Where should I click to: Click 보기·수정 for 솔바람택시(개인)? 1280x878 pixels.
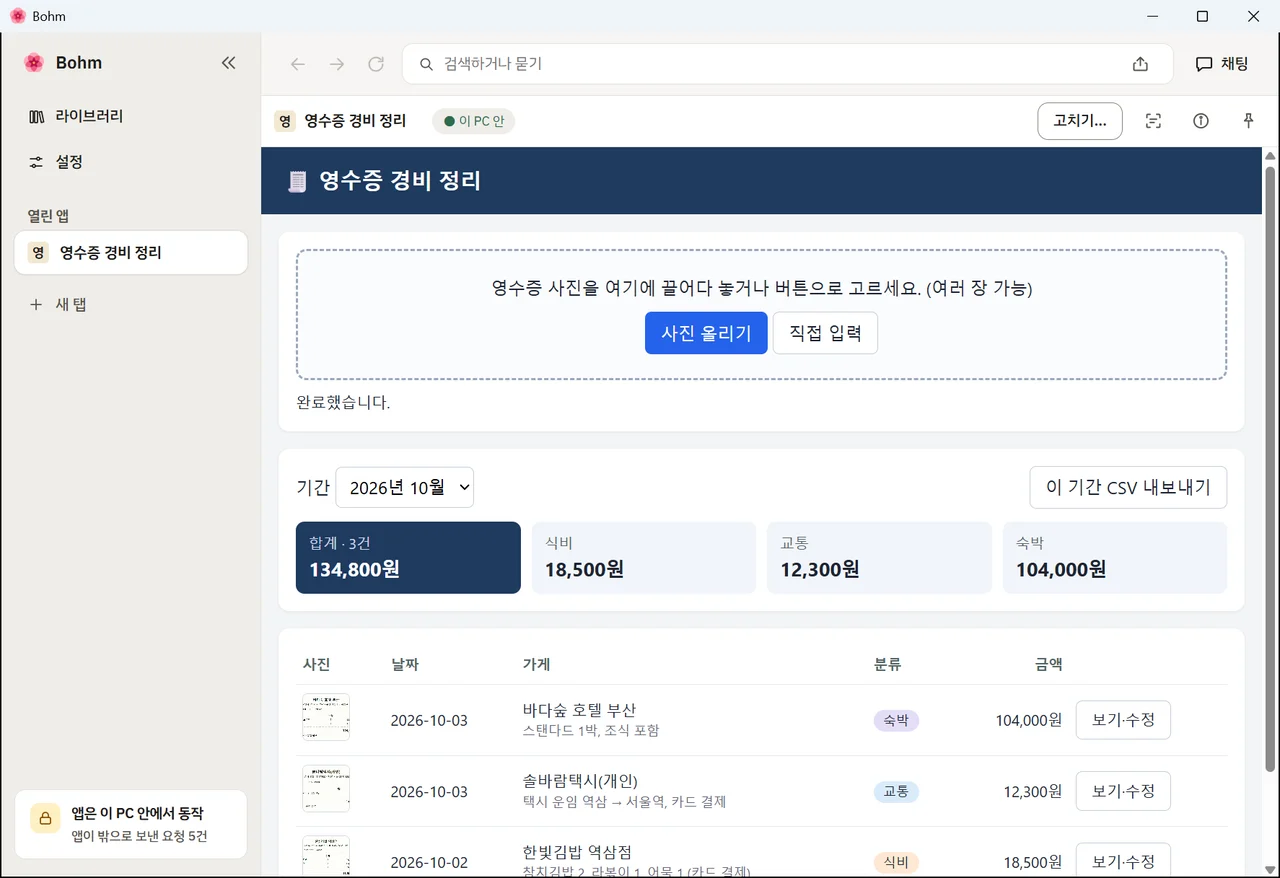coord(1123,791)
